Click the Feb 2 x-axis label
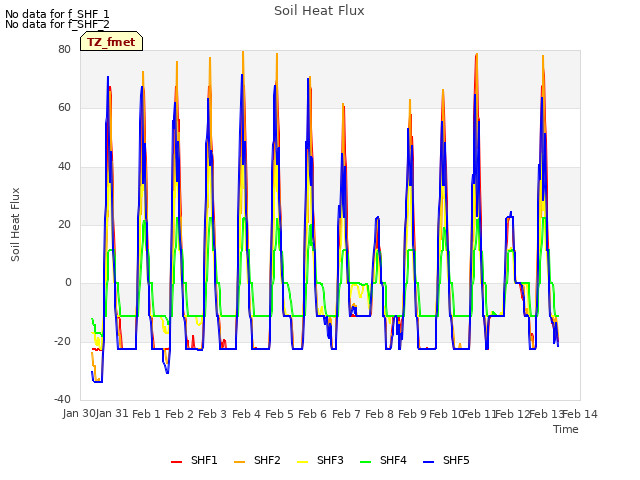This screenshot has height=480, width=640. point(179,414)
